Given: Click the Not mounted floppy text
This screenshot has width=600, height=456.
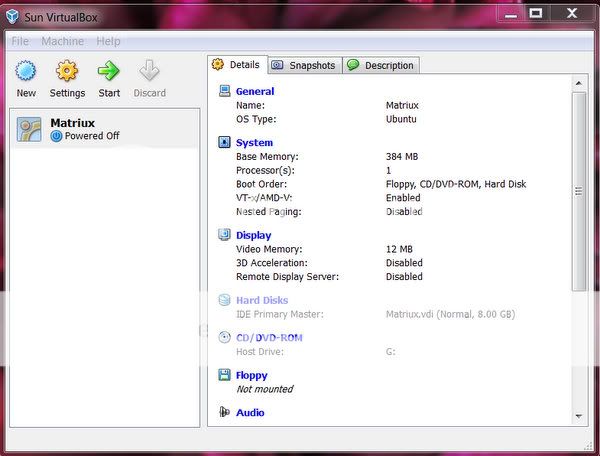Looking at the screenshot, I should coord(265,389).
